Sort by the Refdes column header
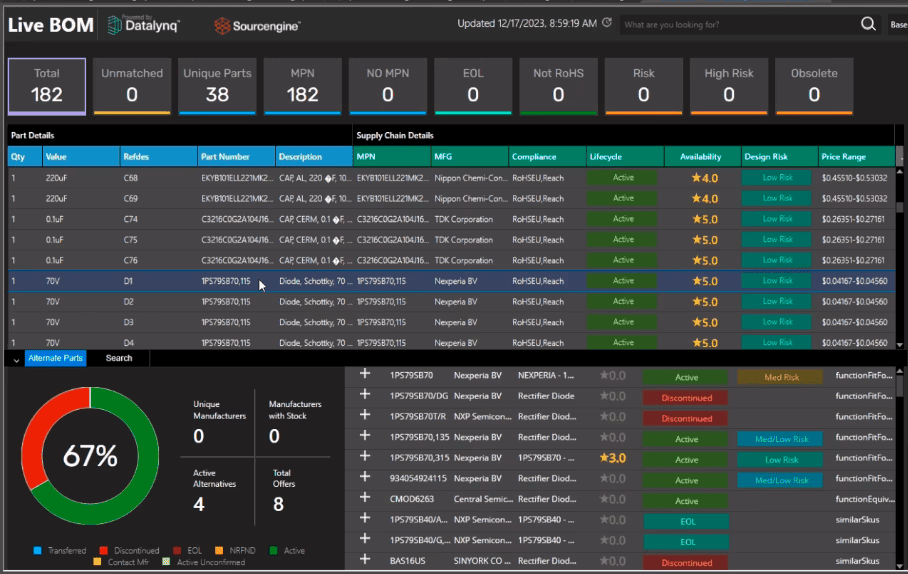The height and width of the screenshot is (574, 908). (x=159, y=156)
